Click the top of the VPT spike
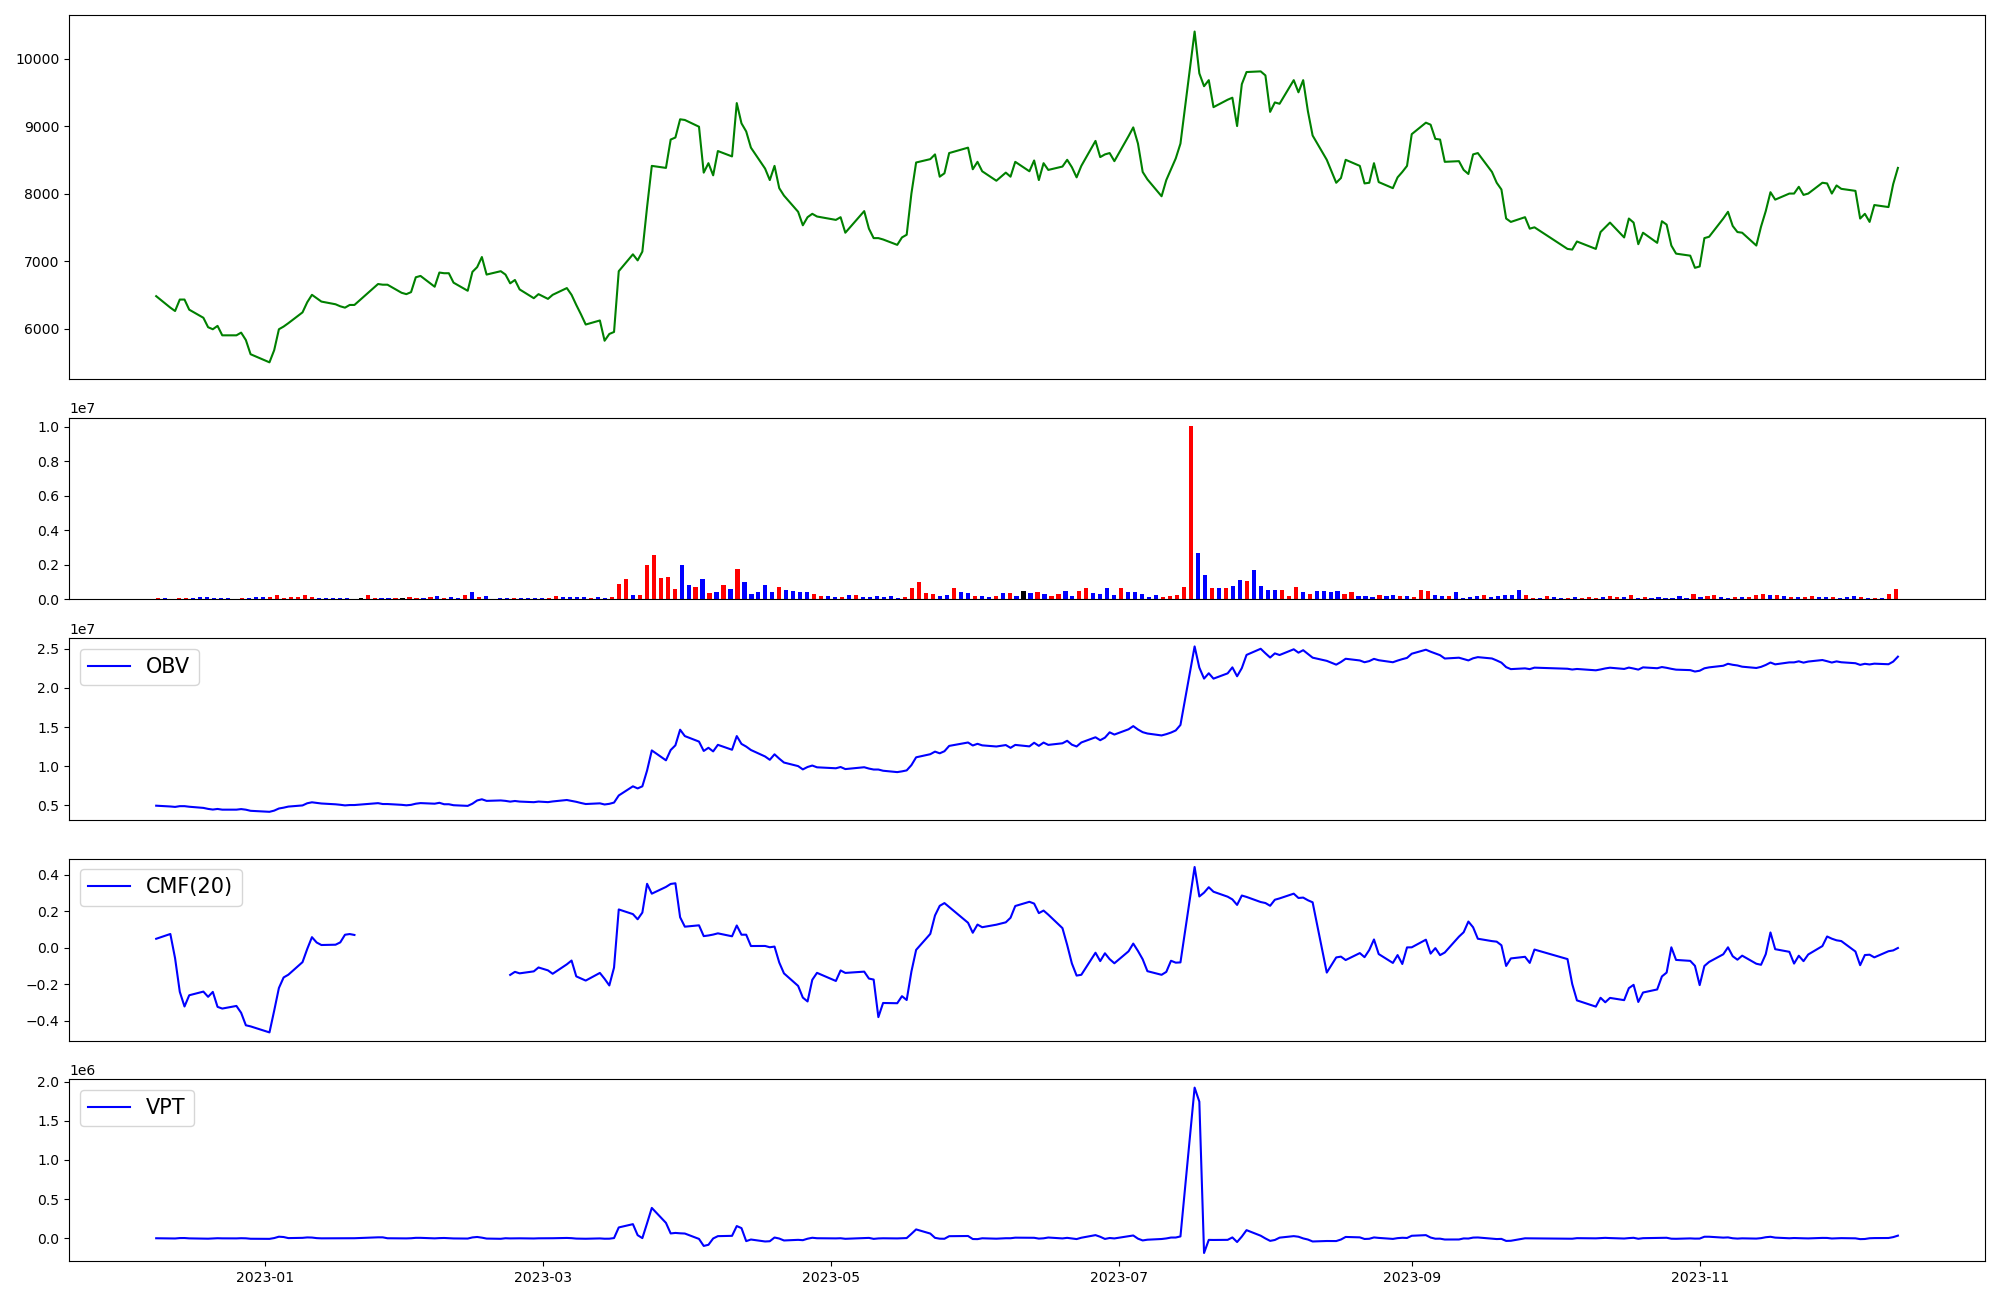Viewport: 2000px width, 1300px height. click(x=1194, y=1088)
